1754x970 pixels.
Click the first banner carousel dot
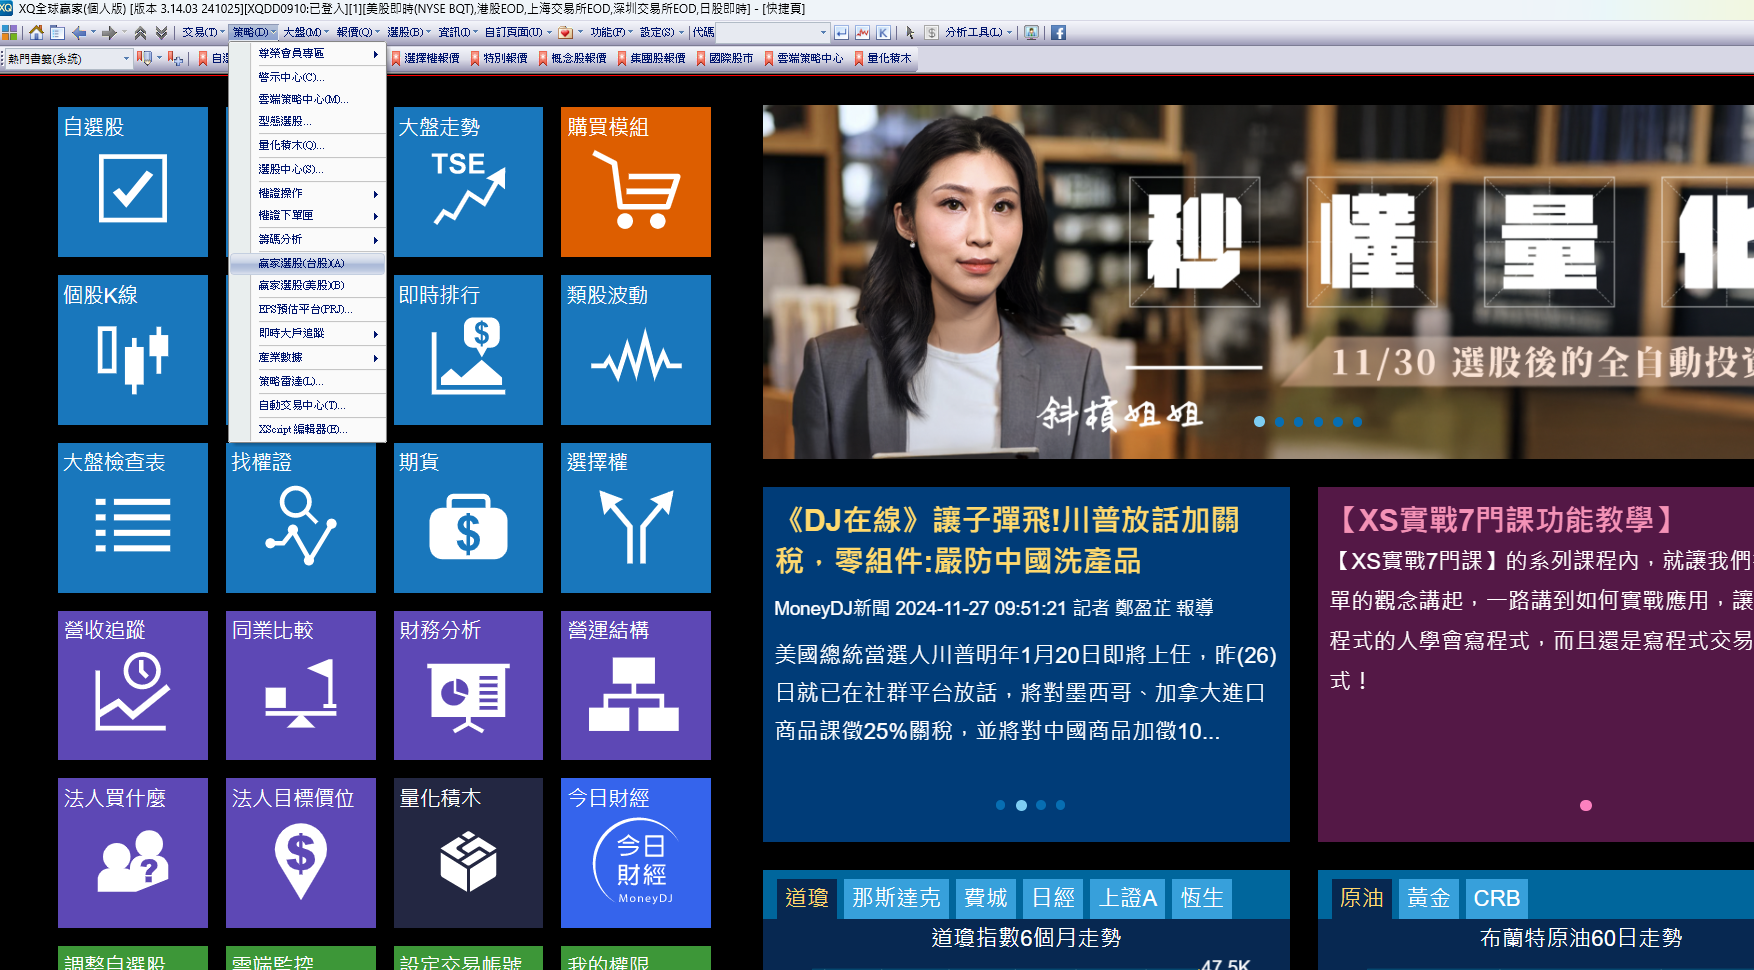(x=1259, y=422)
